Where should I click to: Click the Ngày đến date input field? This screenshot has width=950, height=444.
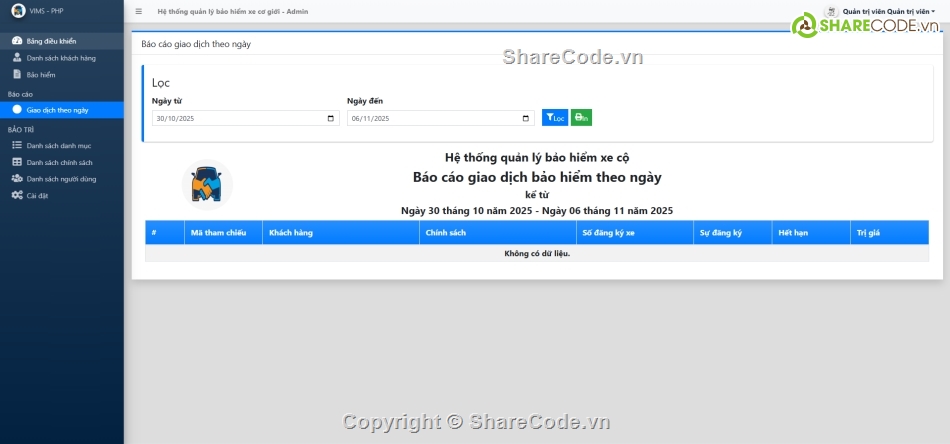440,118
